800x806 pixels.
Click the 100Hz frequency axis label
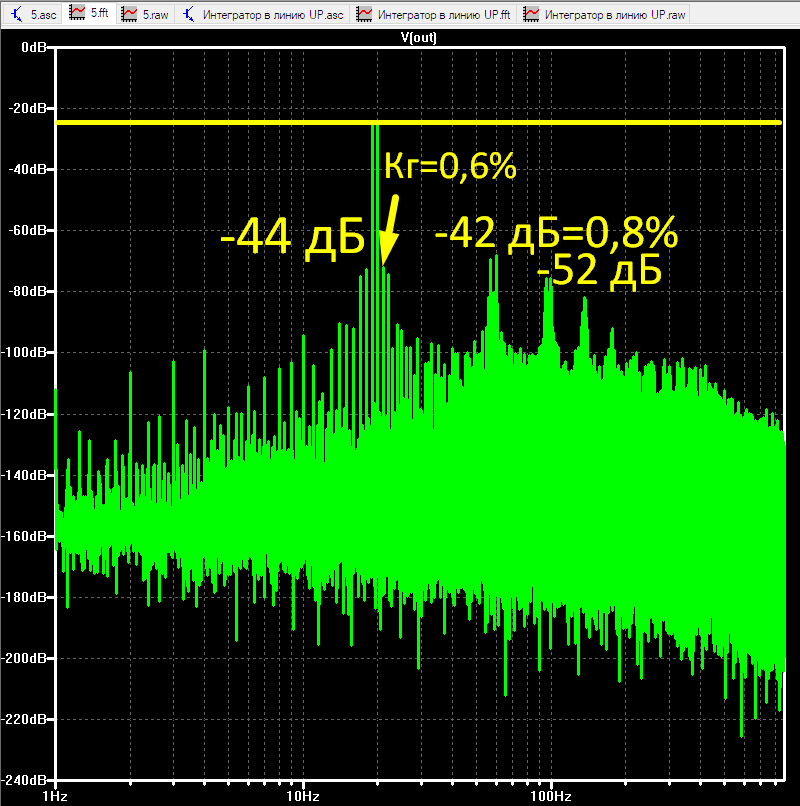[551, 796]
